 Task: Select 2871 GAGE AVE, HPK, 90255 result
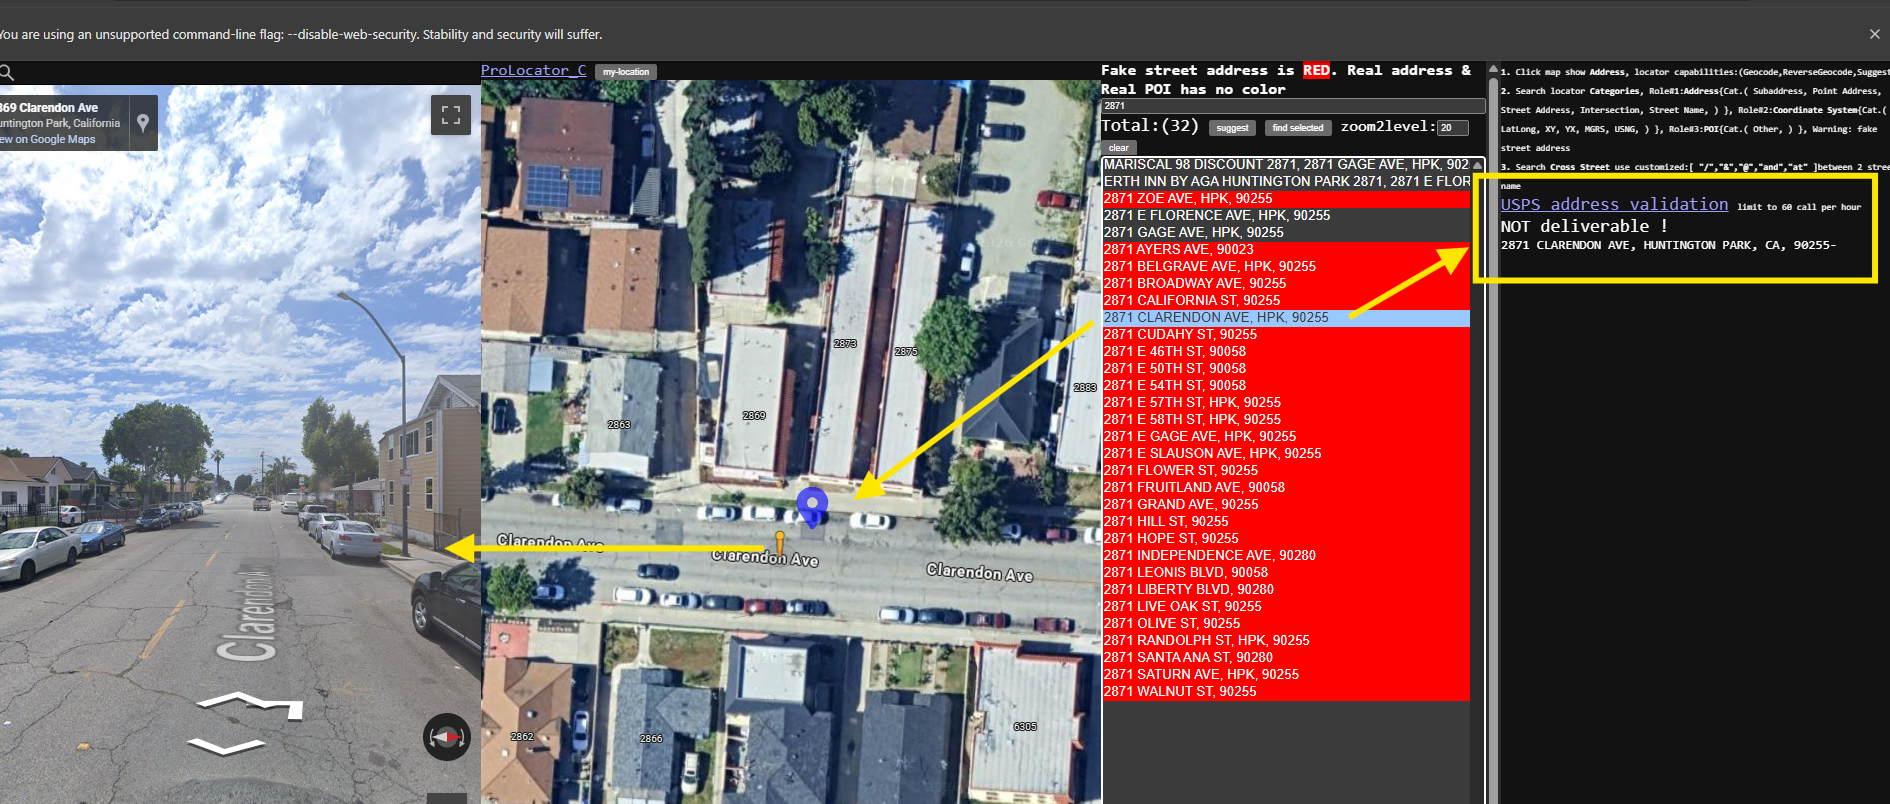(x=1194, y=232)
